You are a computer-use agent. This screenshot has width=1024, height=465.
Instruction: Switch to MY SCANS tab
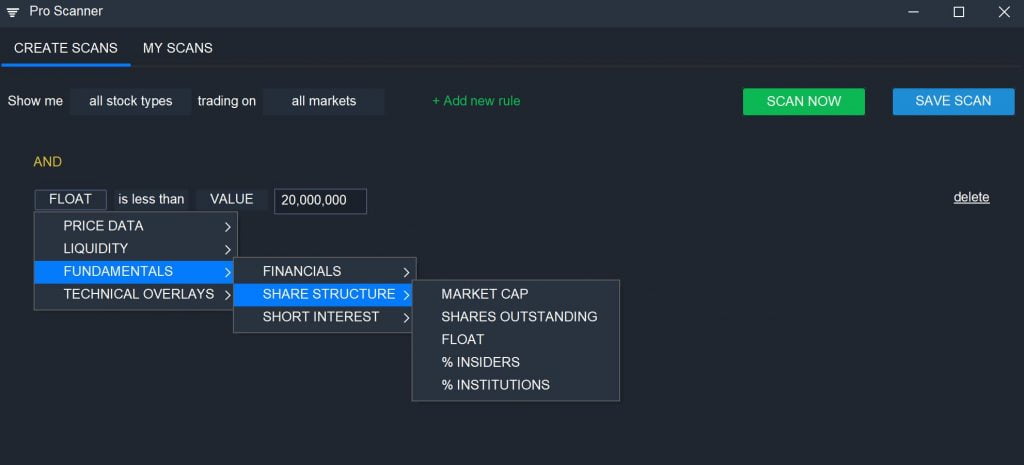point(177,48)
